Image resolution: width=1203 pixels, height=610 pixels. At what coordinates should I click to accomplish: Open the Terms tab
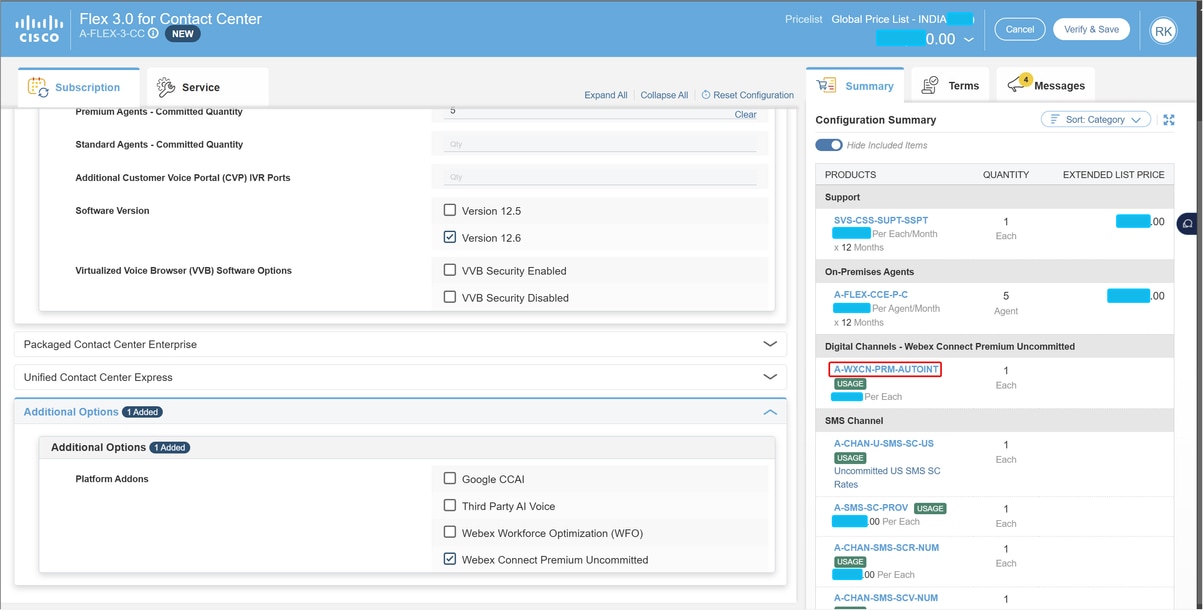point(950,86)
